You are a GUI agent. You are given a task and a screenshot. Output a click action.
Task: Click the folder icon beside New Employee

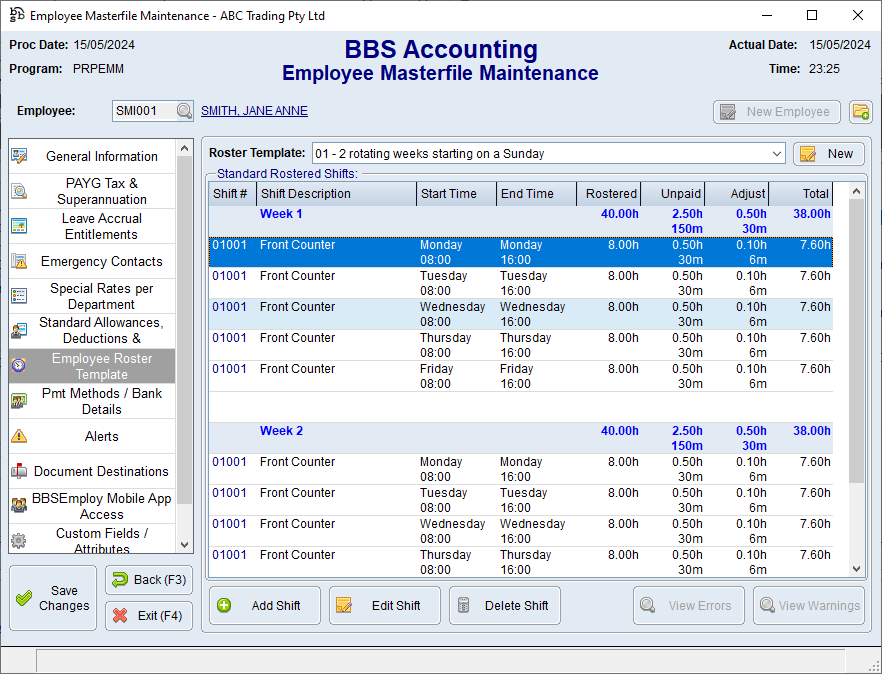860,112
